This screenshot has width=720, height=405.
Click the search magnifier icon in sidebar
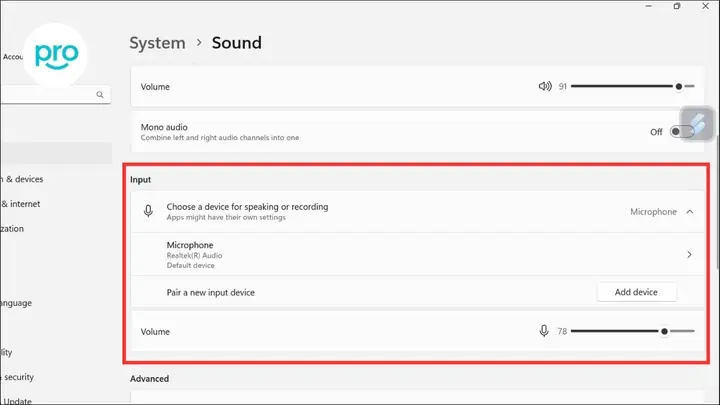pos(100,95)
